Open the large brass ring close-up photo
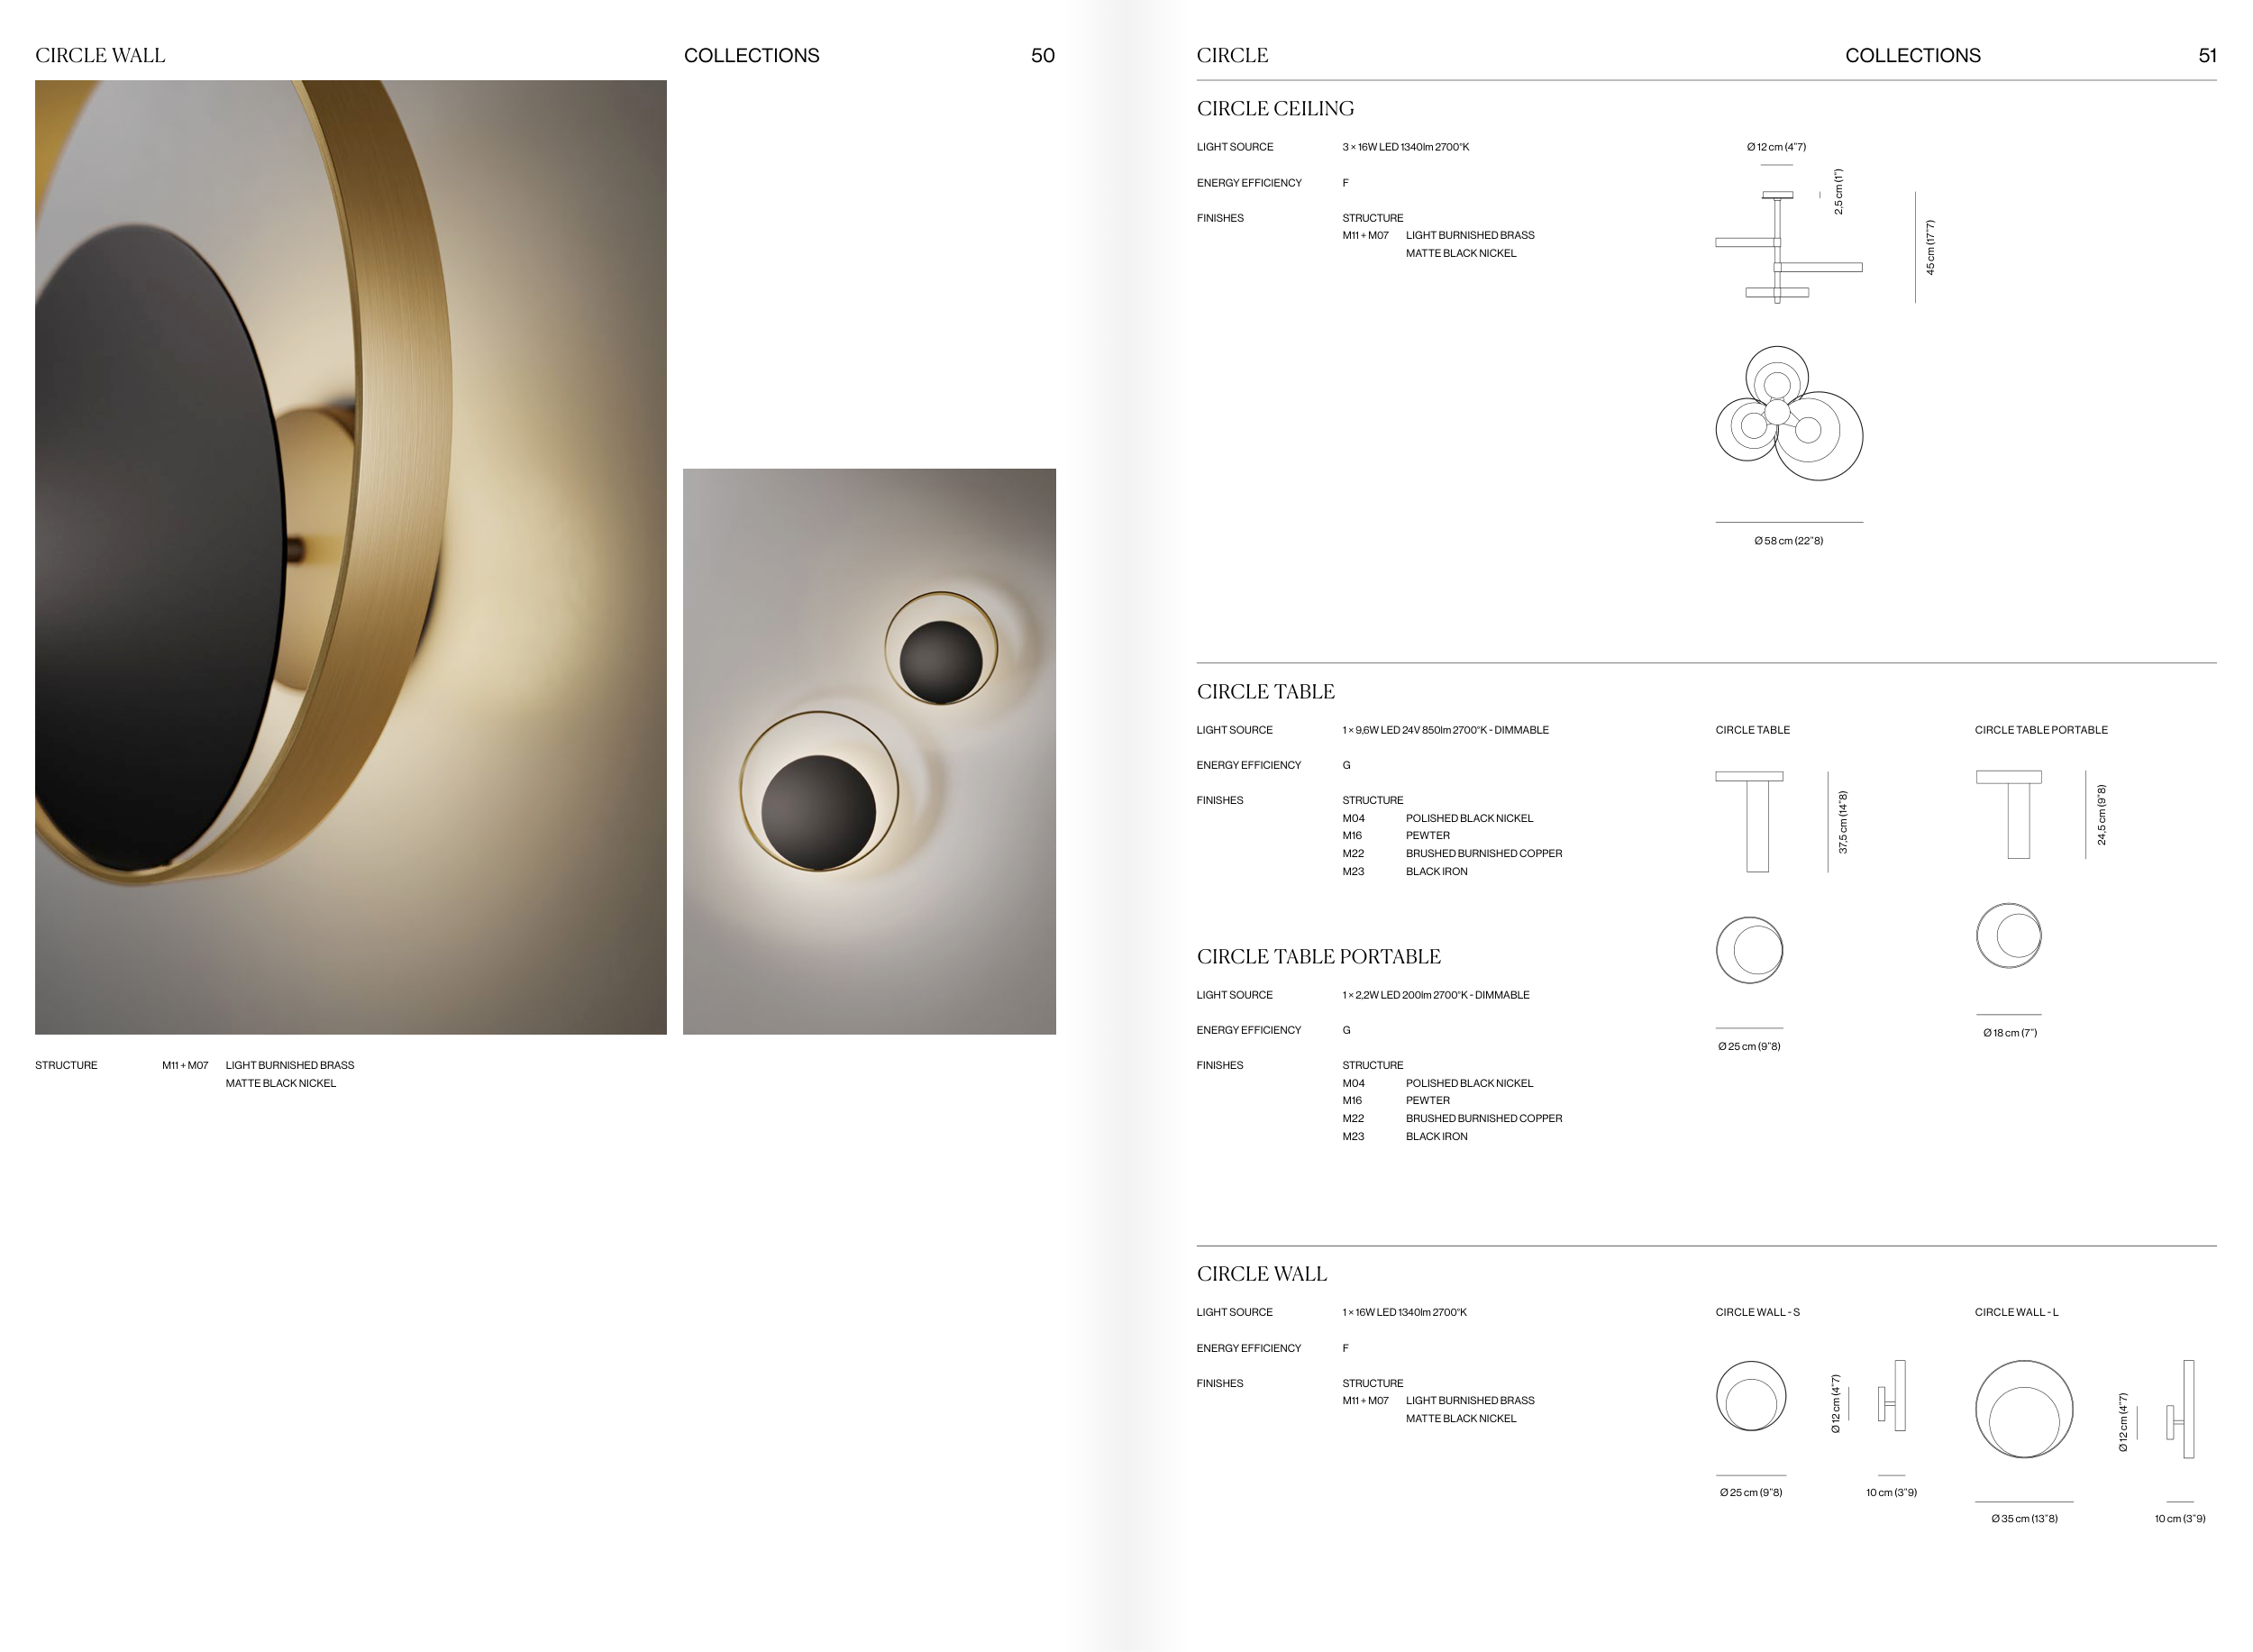Viewport: 2253px width, 1652px height. click(x=350, y=557)
